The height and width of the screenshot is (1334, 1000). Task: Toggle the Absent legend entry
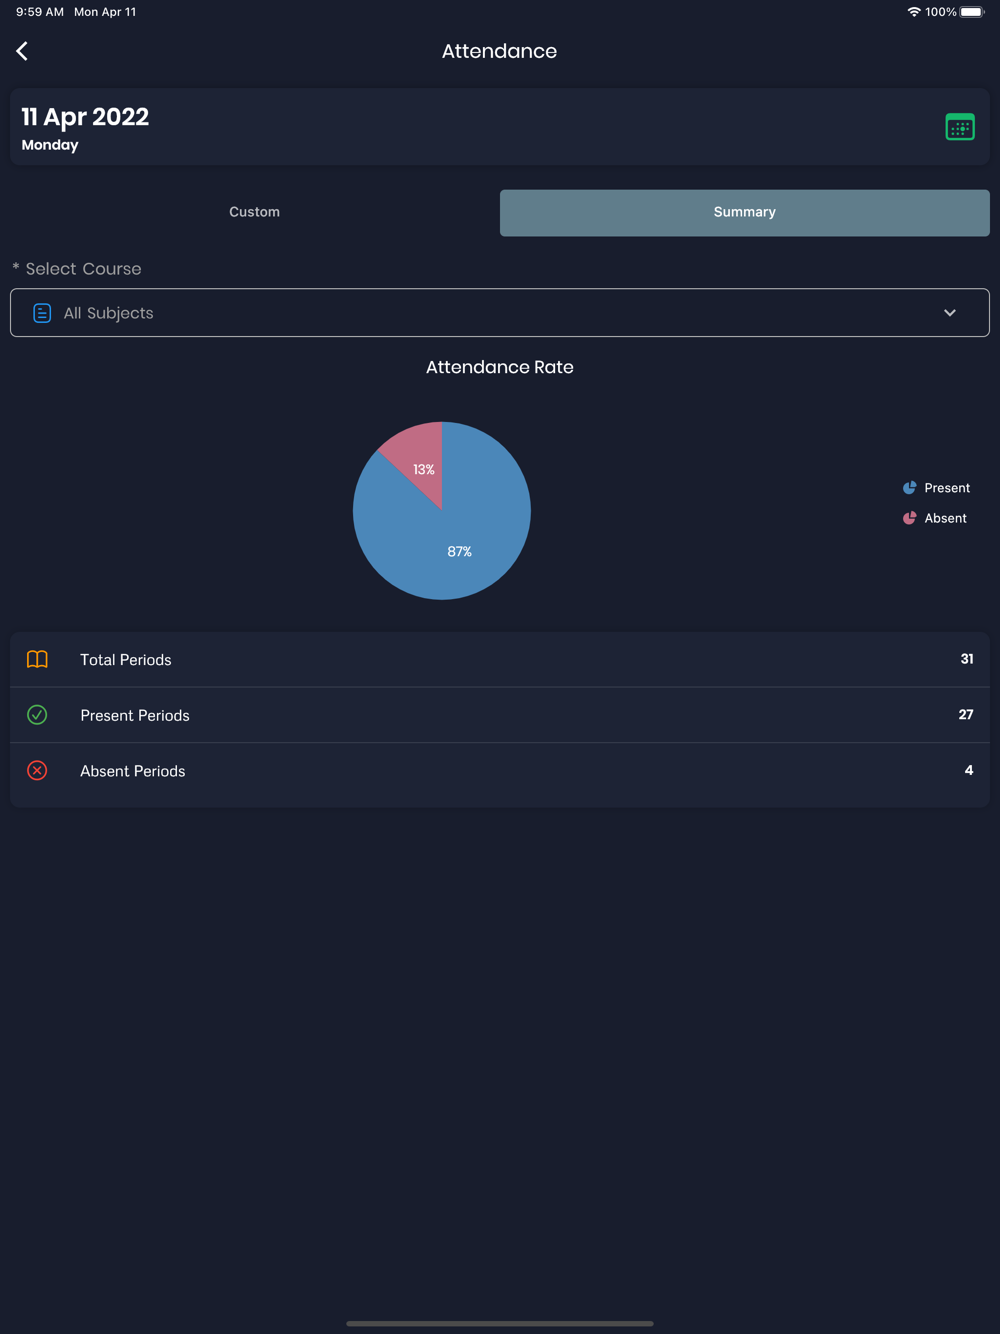coord(935,518)
